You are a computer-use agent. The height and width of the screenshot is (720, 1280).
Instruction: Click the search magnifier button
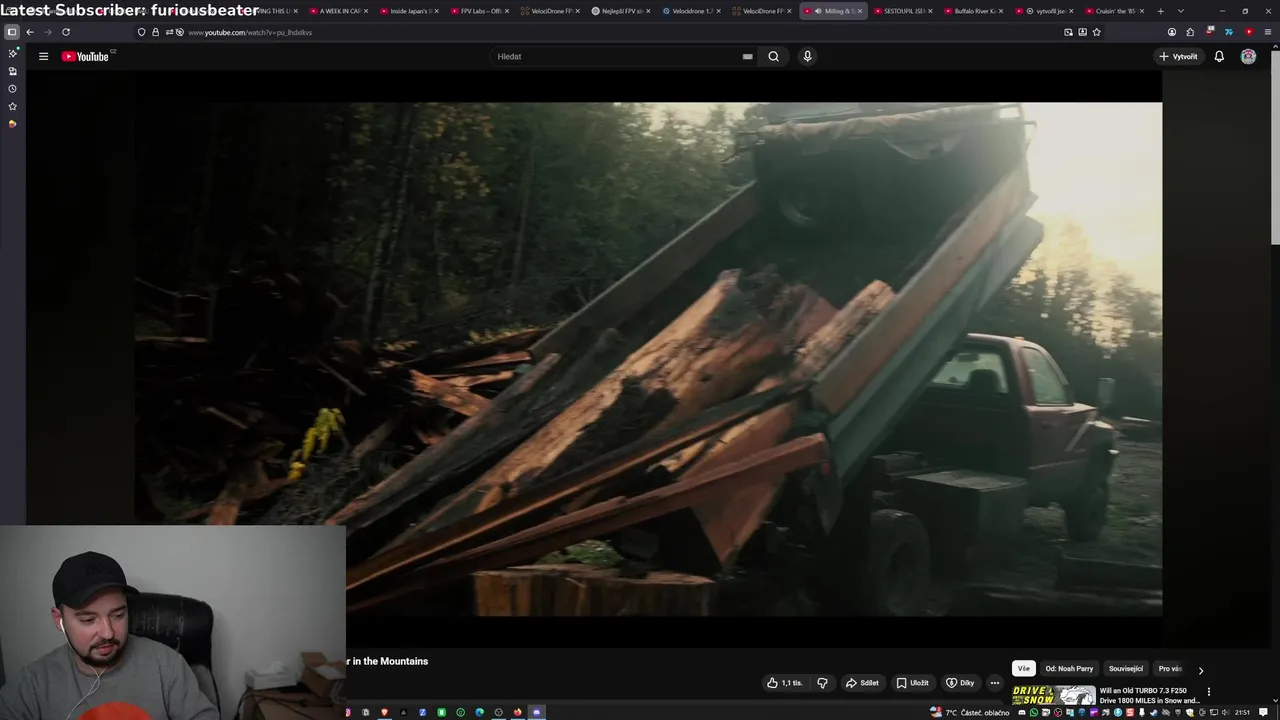(x=773, y=56)
